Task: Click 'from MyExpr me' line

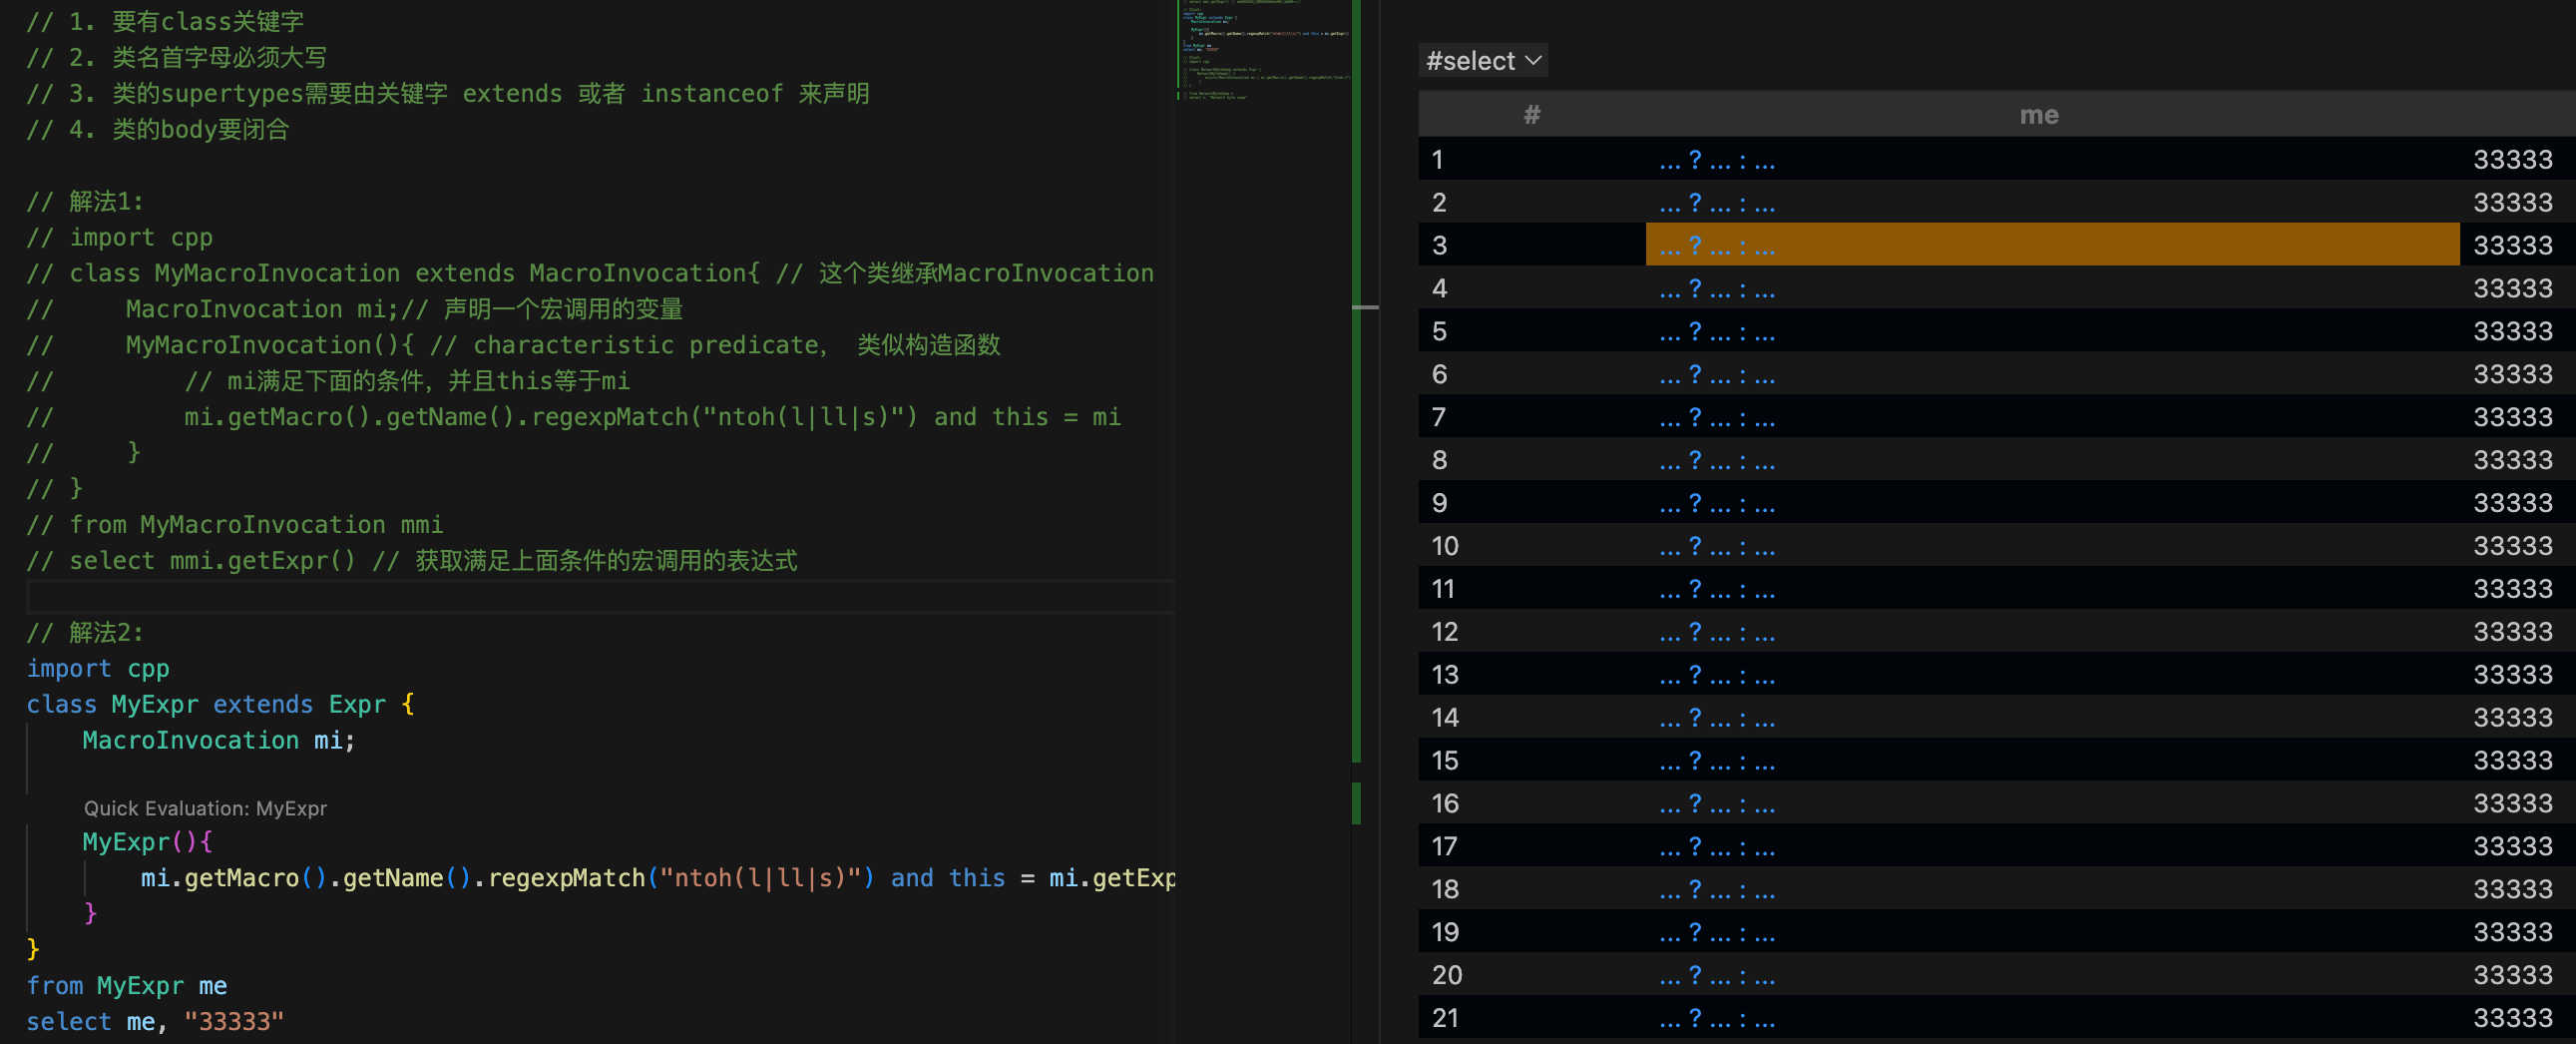Action: click(x=126, y=986)
